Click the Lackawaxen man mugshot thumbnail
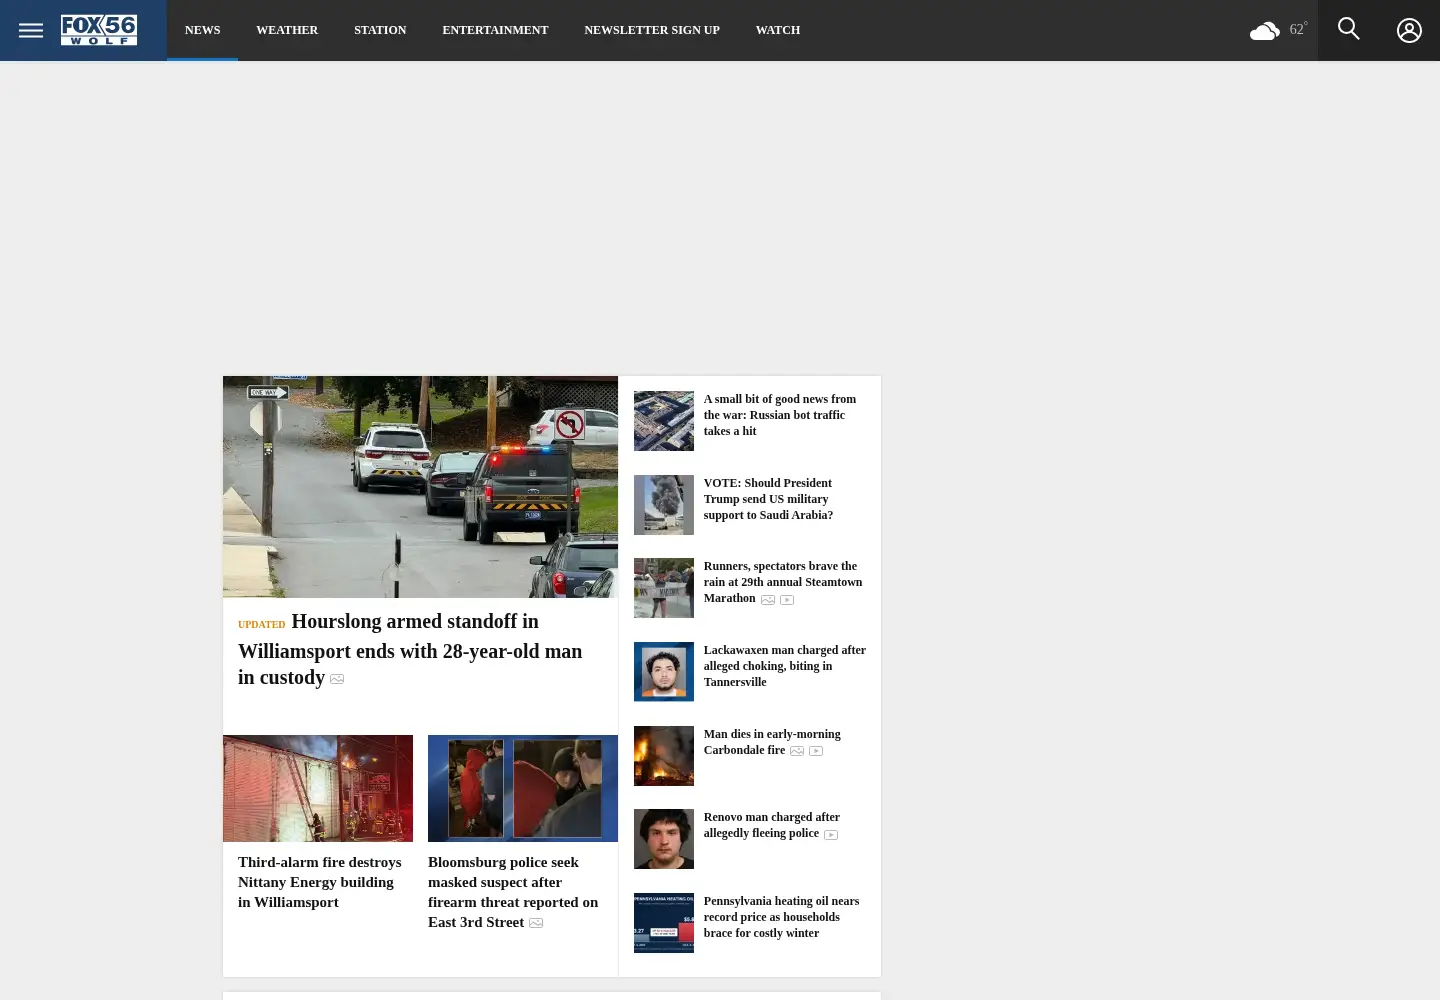This screenshot has height=1000, width=1440. 664,672
